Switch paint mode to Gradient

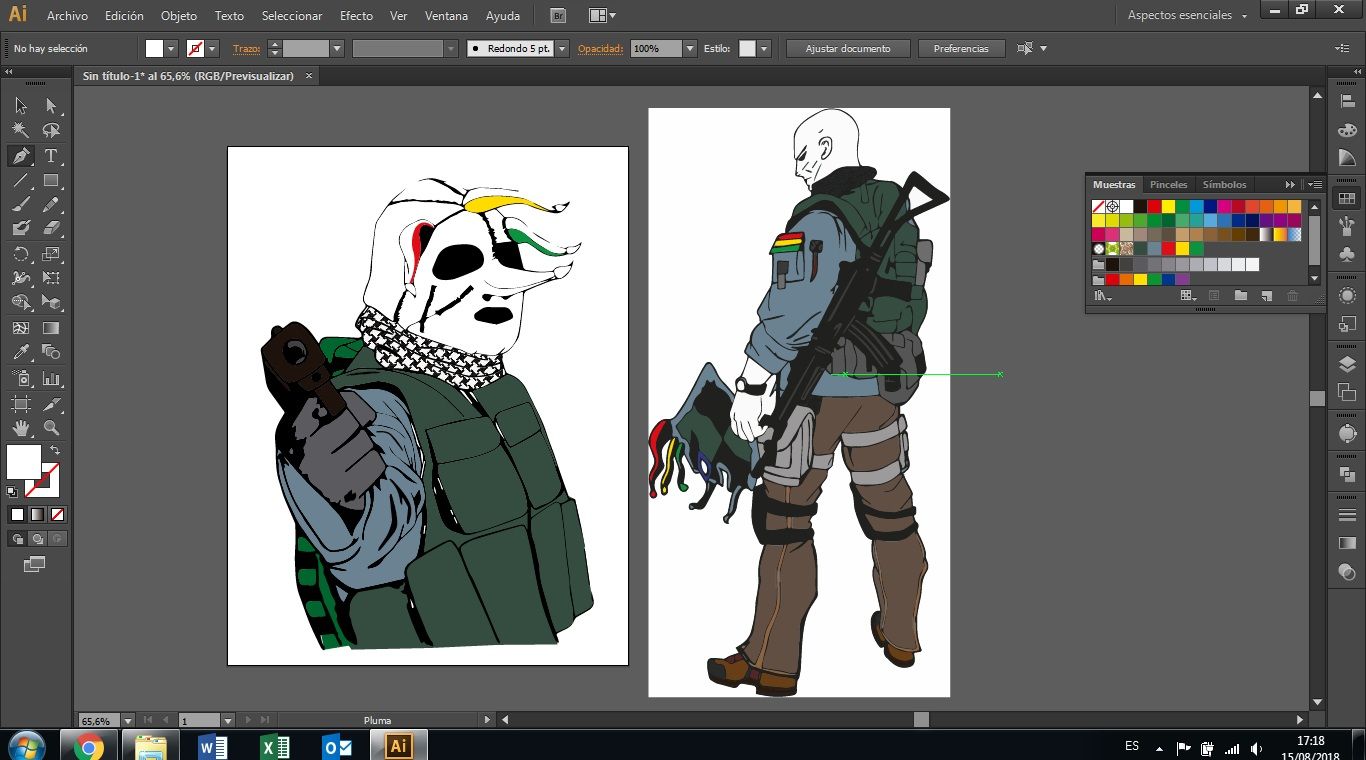tap(37, 514)
